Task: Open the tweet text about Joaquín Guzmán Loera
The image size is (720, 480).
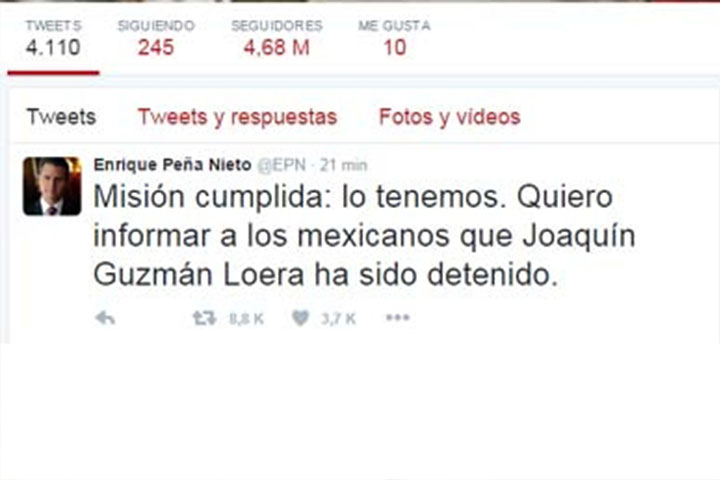Action: point(364,236)
